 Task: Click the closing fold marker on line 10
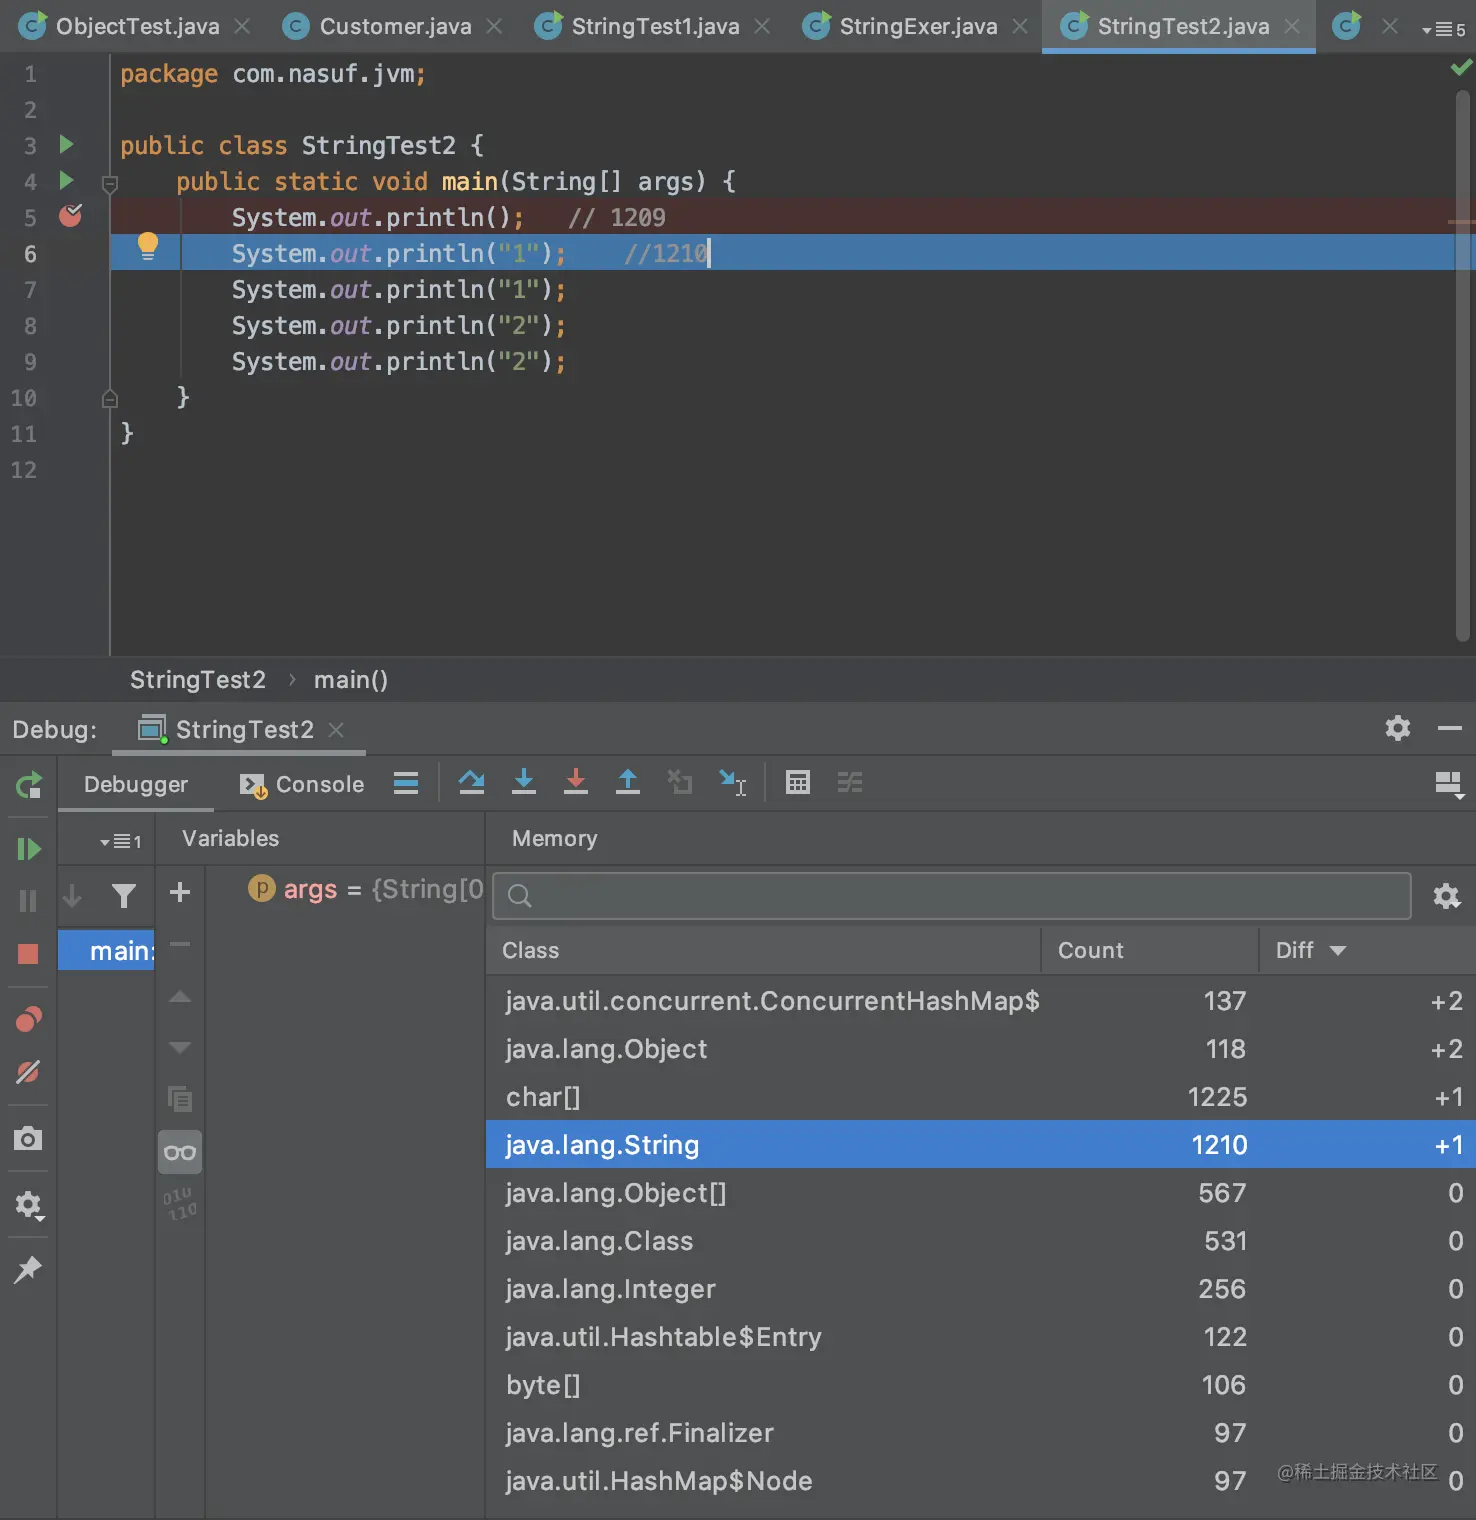110,398
